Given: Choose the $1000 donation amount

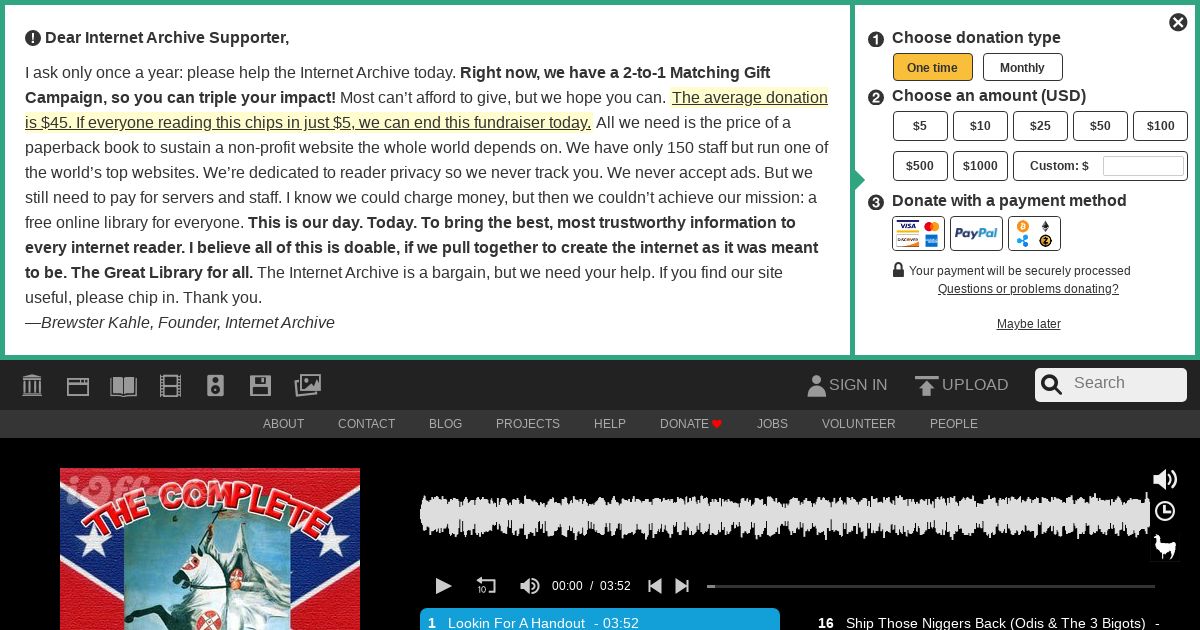Looking at the screenshot, I should point(980,166).
